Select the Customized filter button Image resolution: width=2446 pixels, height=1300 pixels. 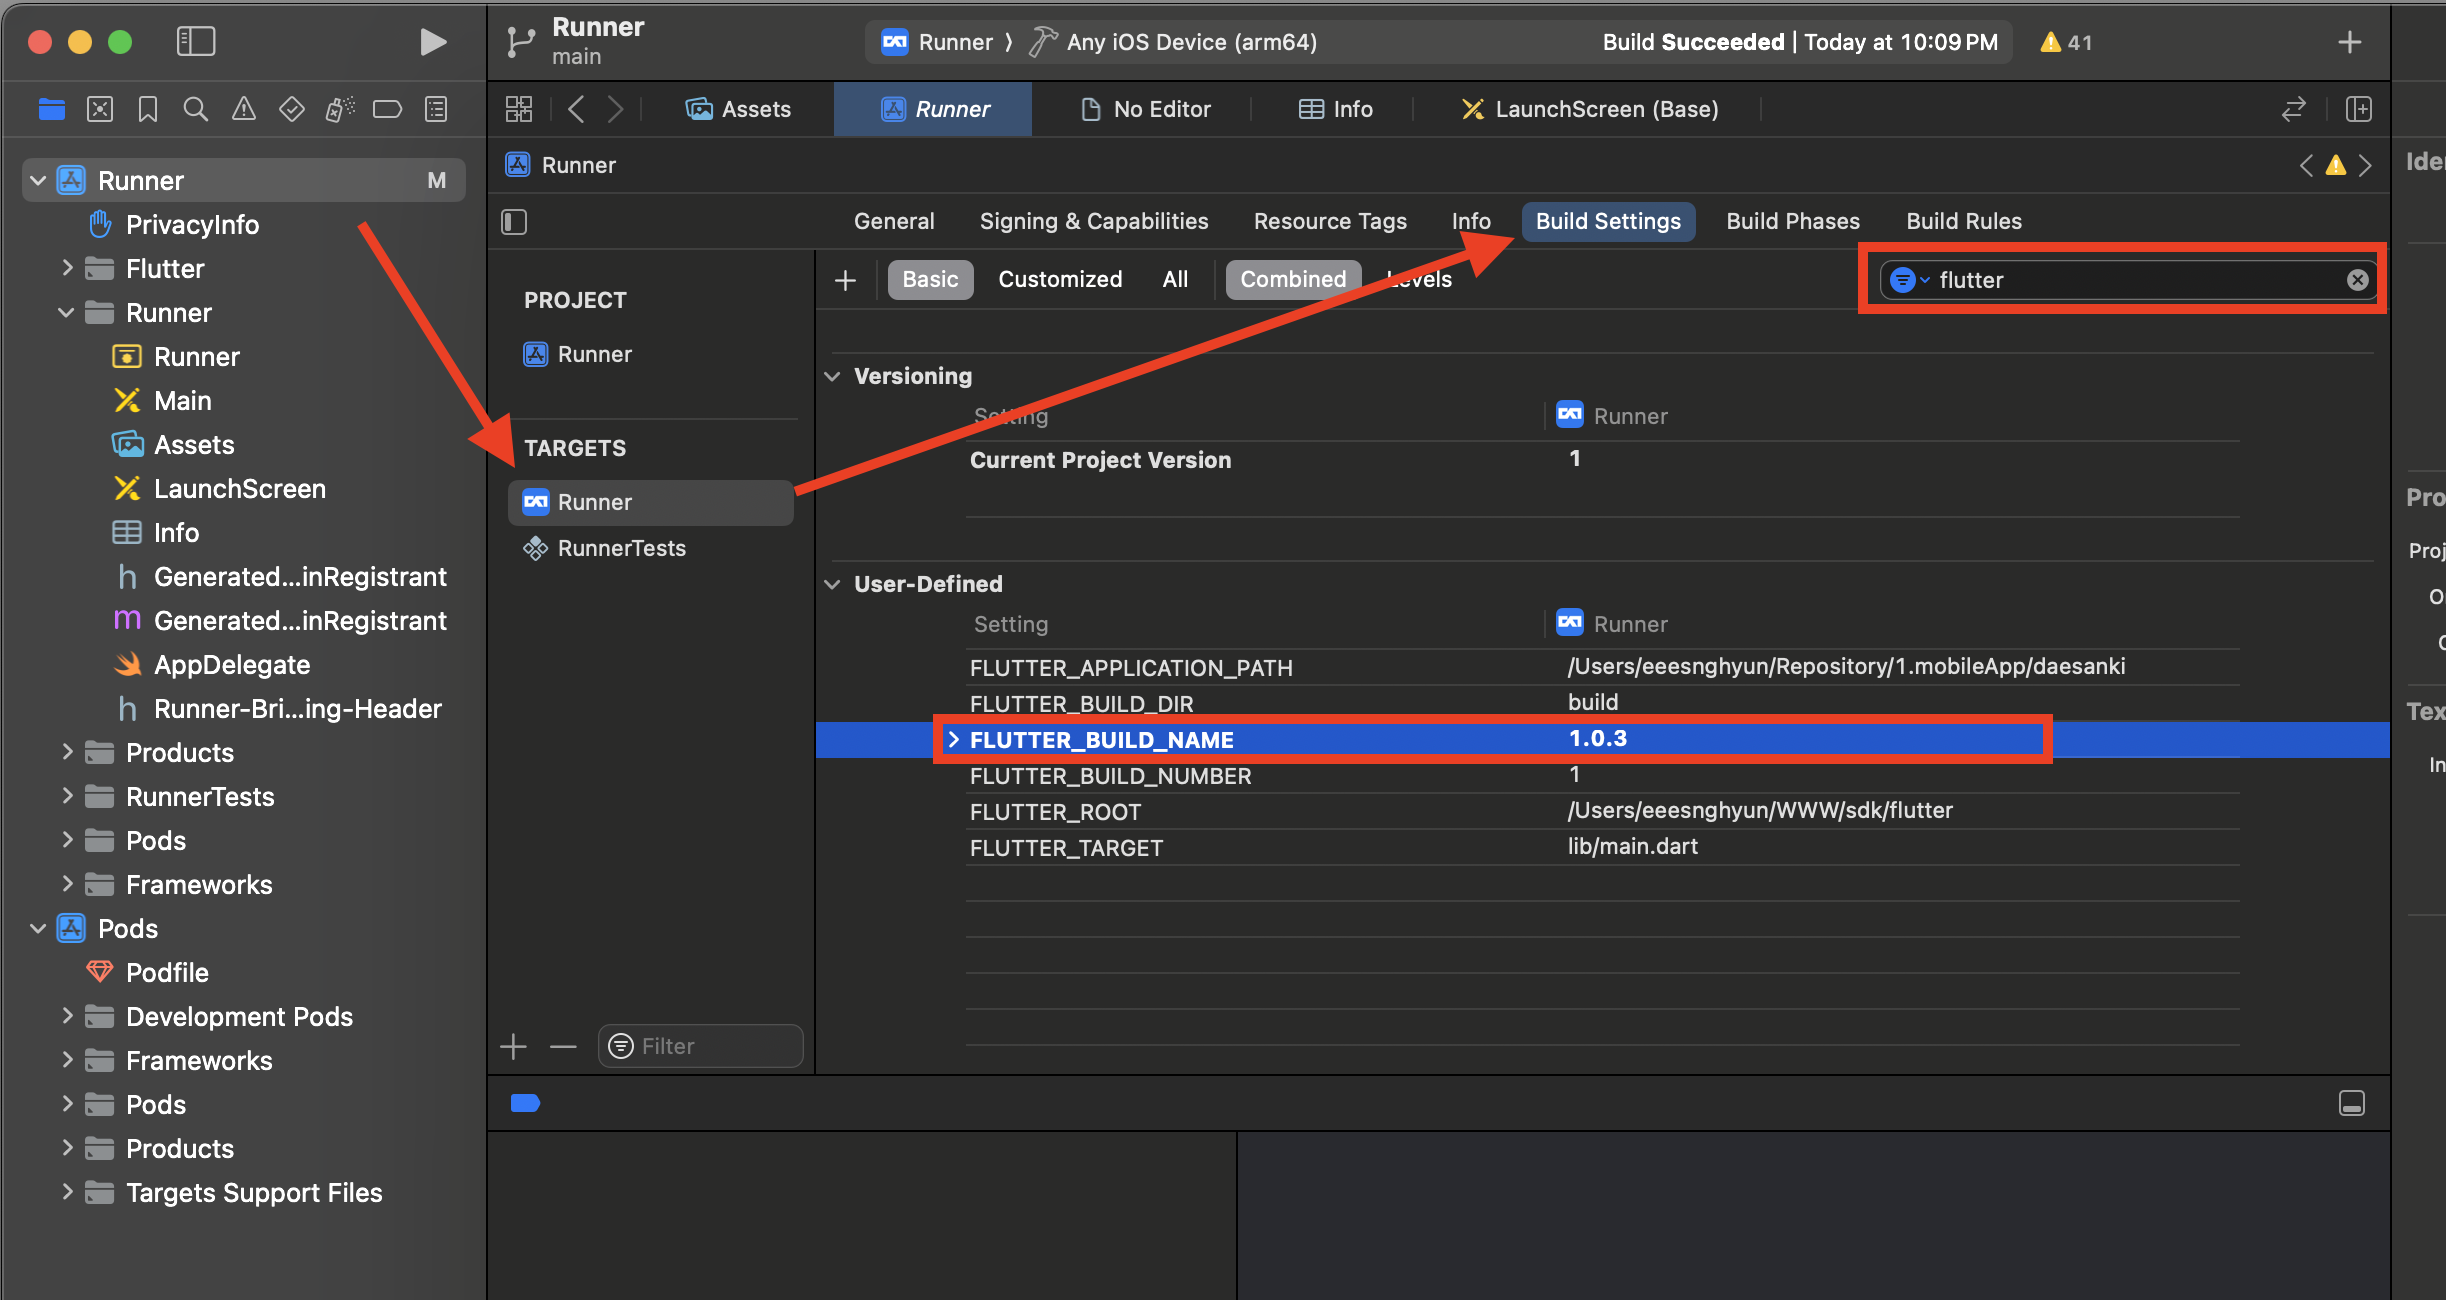click(x=1060, y=279)
